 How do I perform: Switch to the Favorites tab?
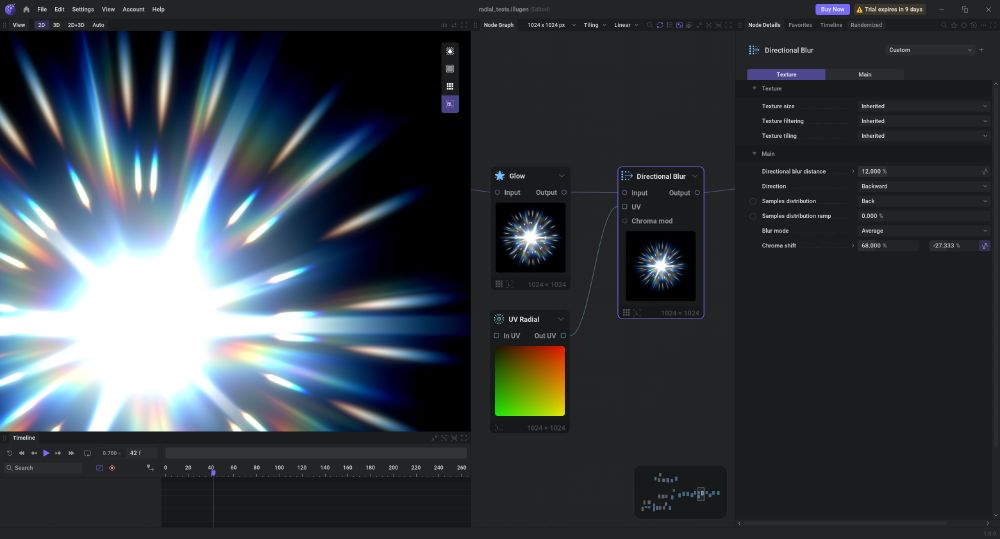tap(800, 26)
